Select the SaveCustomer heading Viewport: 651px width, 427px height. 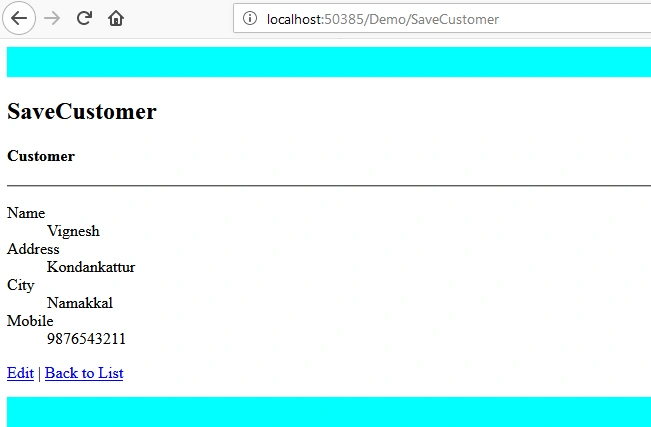82,111
